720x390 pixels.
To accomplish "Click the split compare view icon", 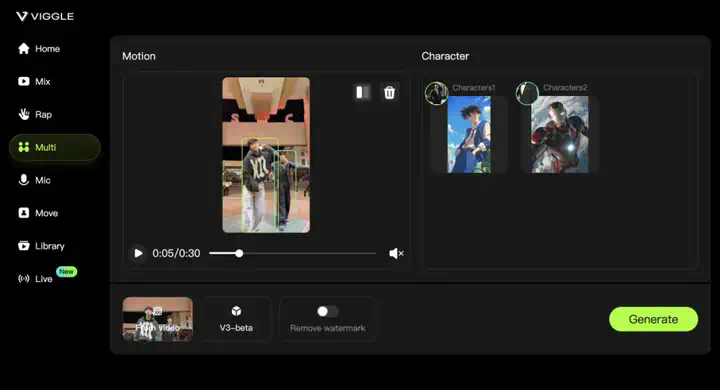I will (x=363, y=92).
